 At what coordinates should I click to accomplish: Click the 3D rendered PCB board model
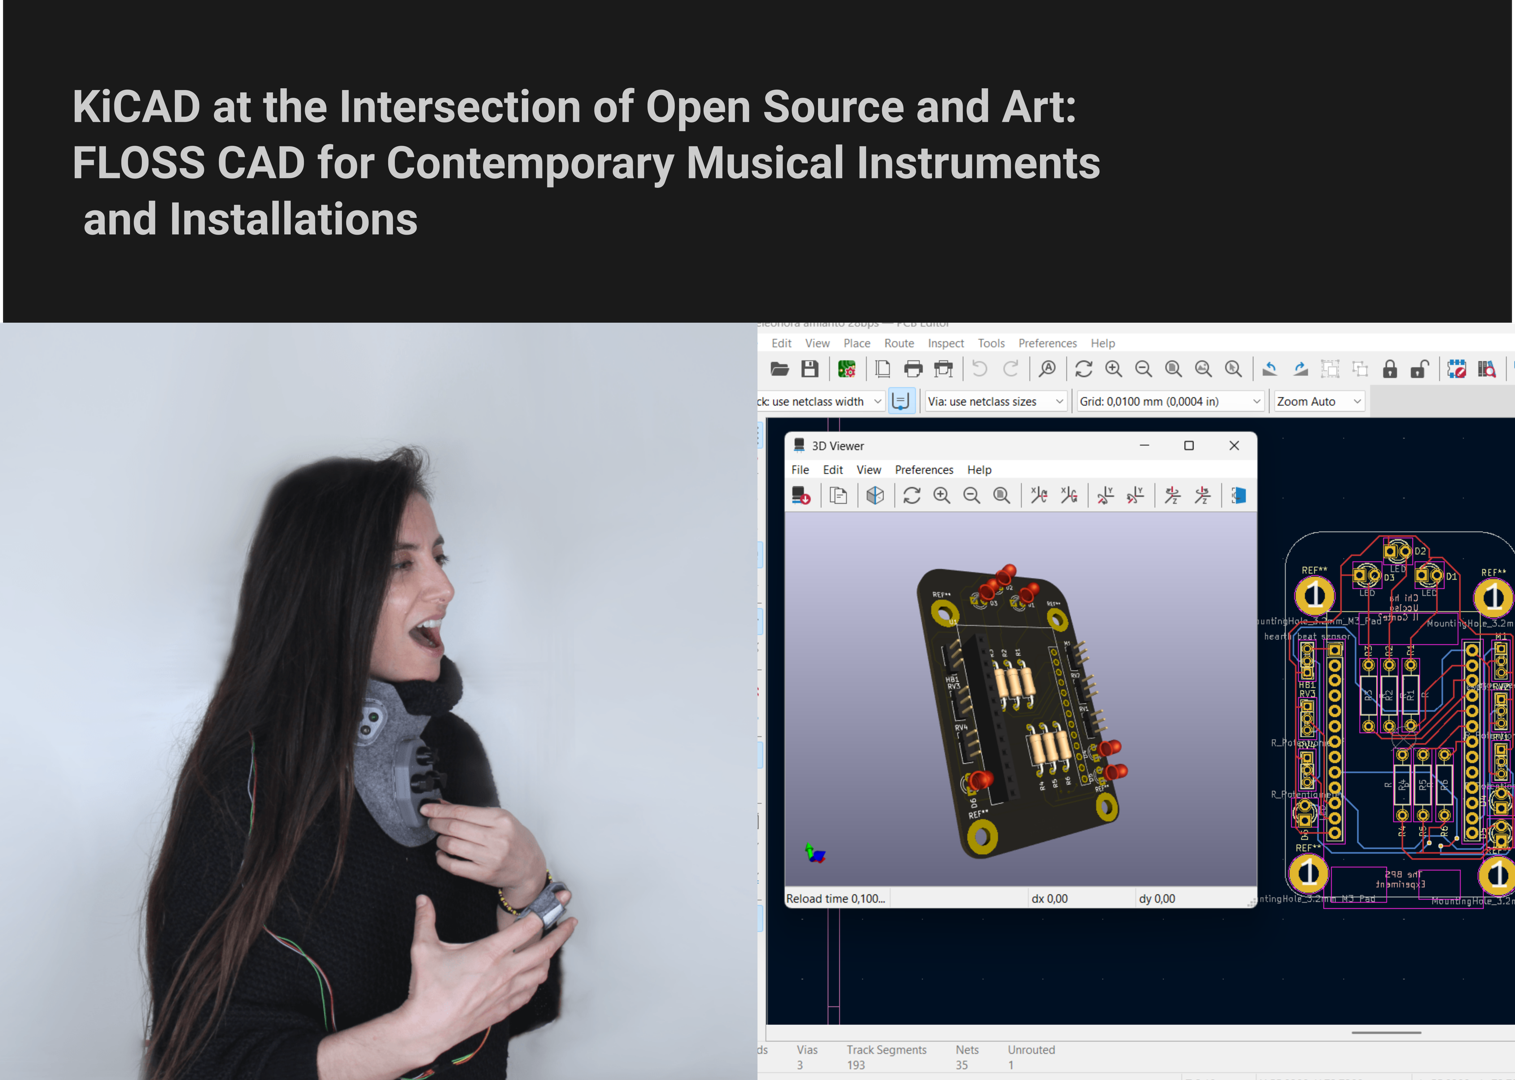pyautogui.click(x=1015, y=710)
